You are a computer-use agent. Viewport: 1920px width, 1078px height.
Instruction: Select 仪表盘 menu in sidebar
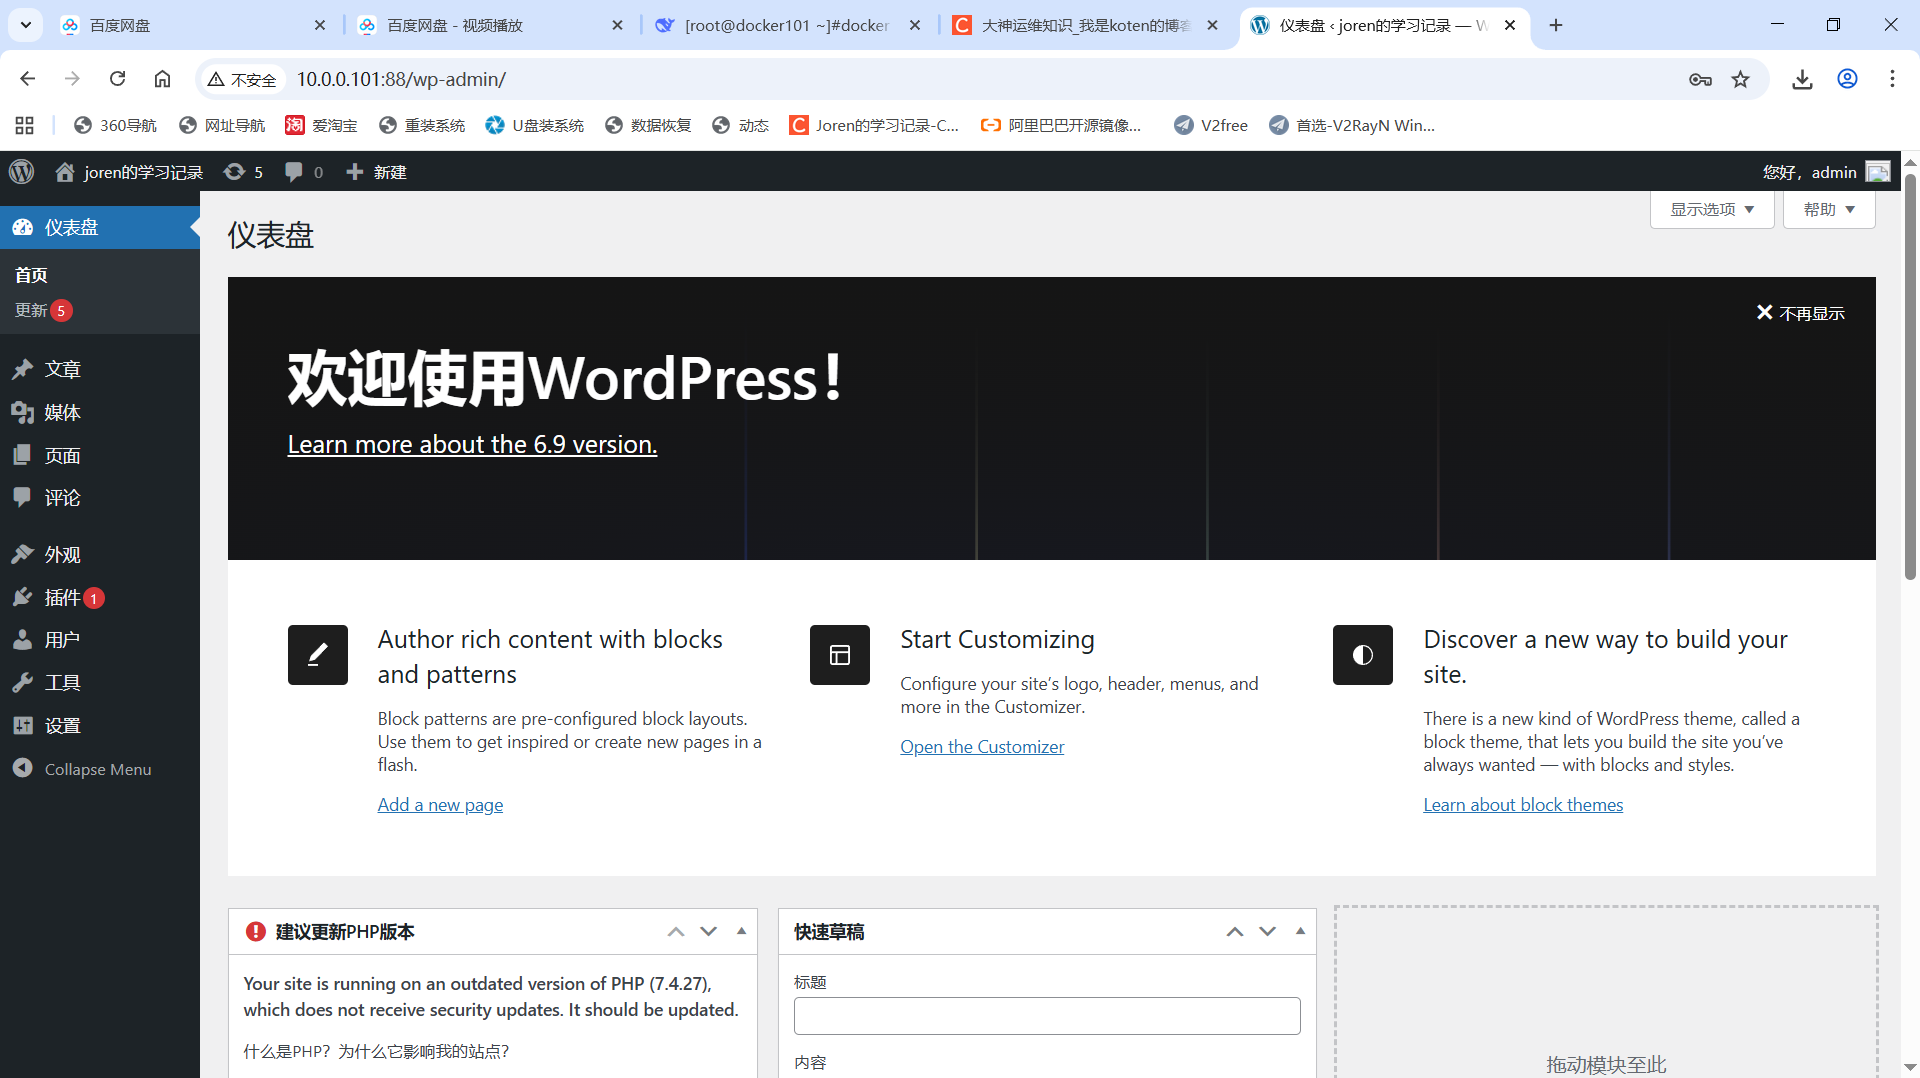(100, 227)
